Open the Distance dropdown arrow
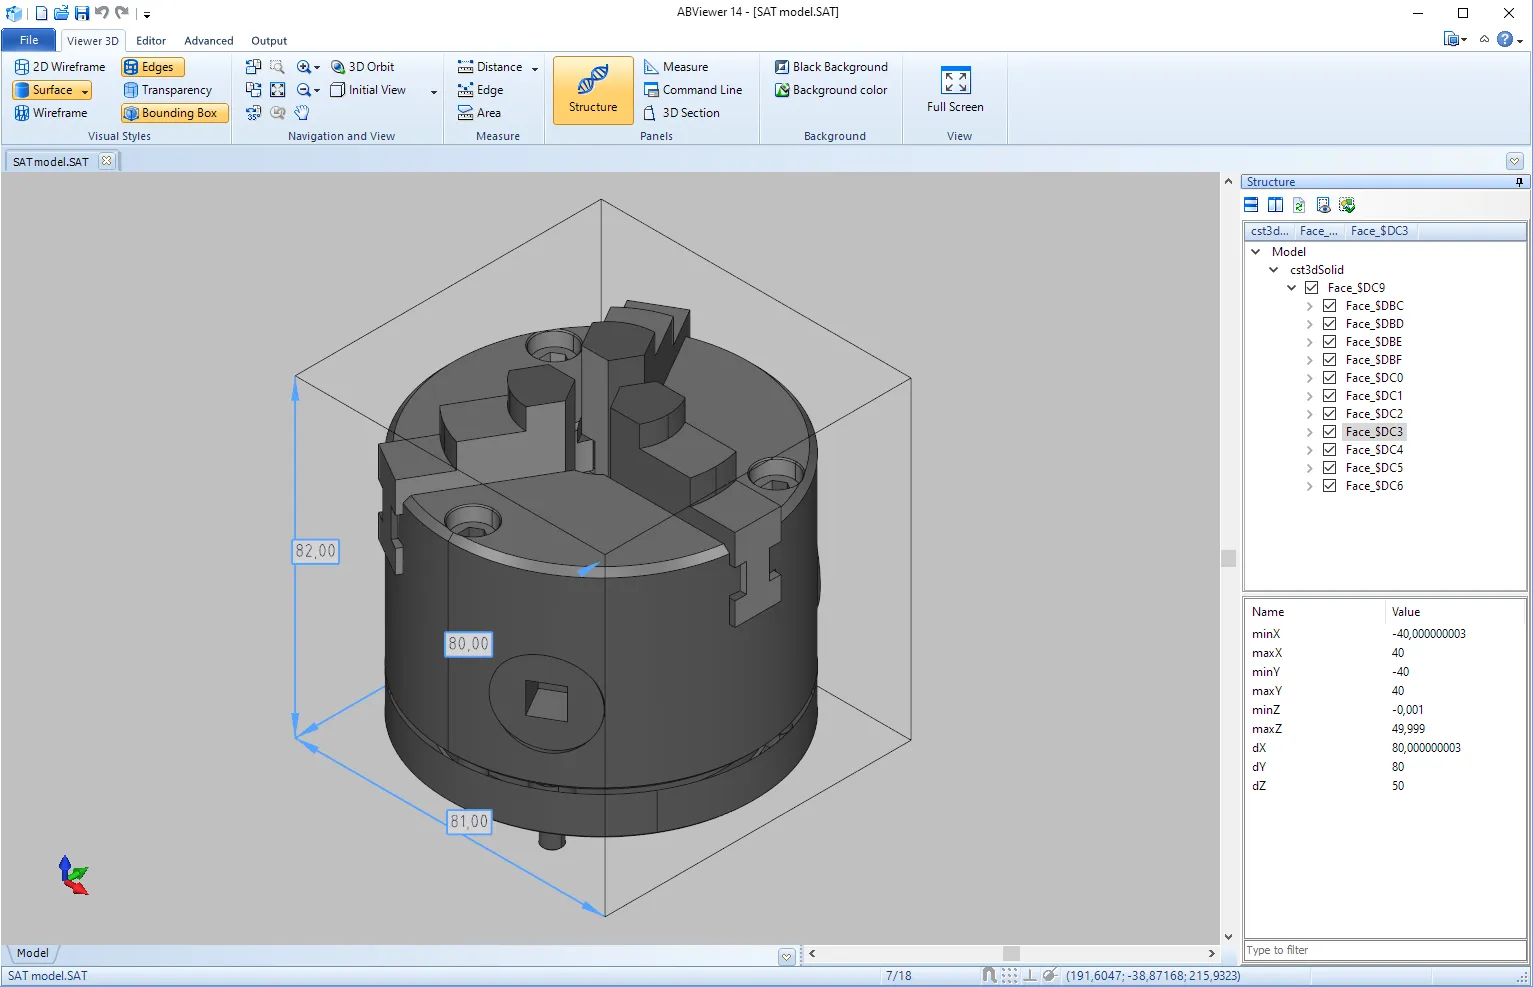 pyautogui.click(x=535, y=68)
